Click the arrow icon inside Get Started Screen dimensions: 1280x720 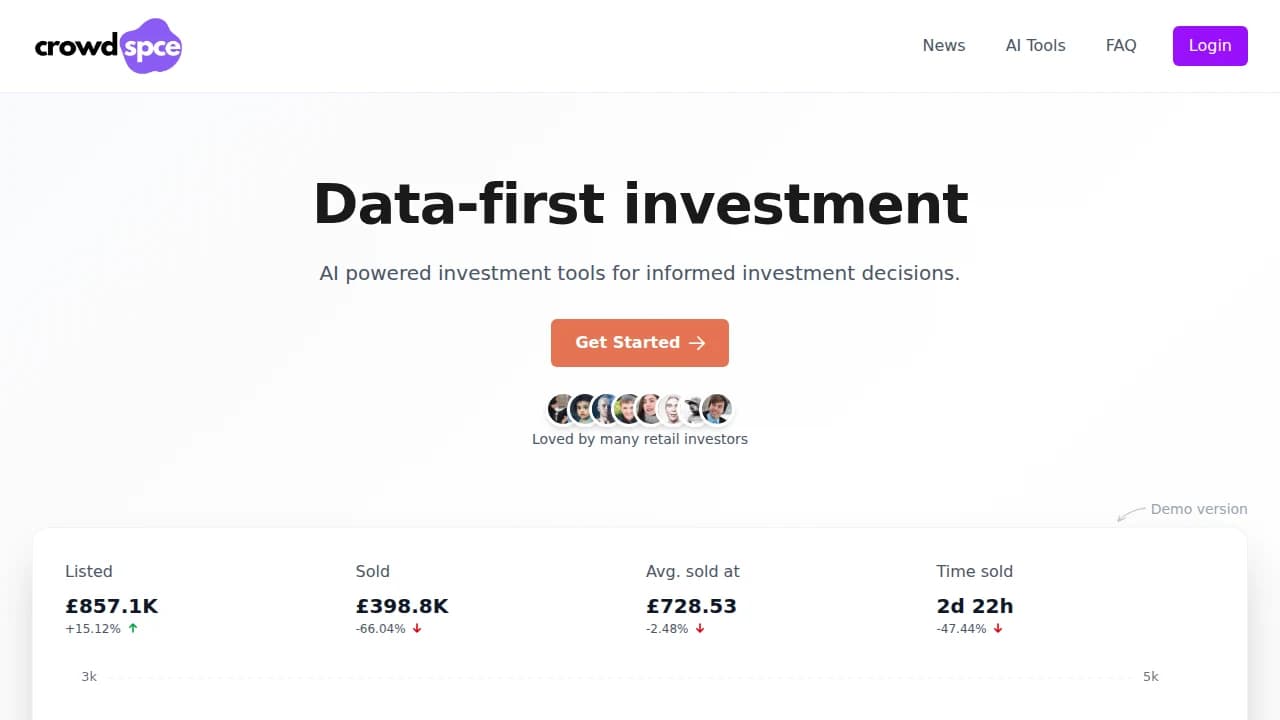697,342
